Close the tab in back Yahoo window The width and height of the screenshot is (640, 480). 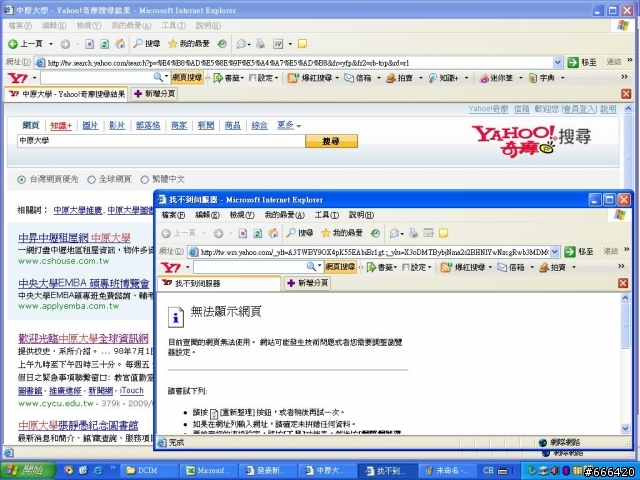pyautogui.click(x=626, y=94)
